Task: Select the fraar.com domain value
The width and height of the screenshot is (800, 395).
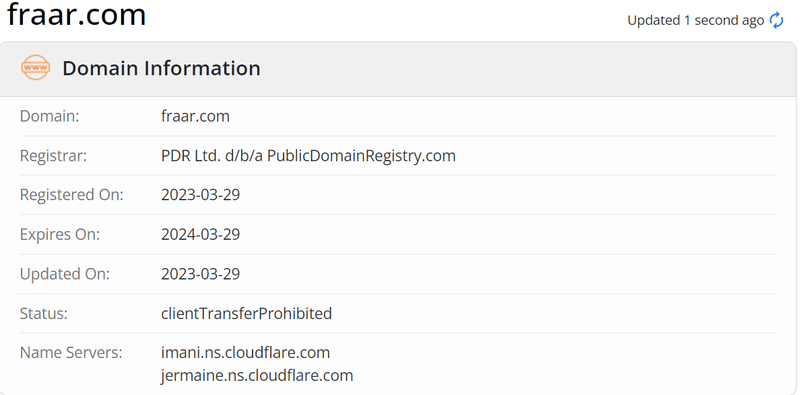Action: tap(195, 116)
